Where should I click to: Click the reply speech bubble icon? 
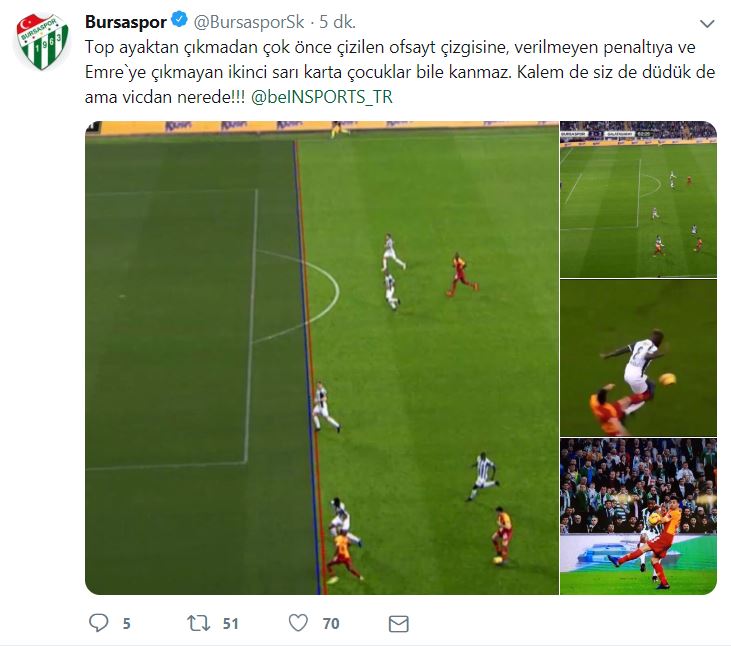(x=98, y=623)
